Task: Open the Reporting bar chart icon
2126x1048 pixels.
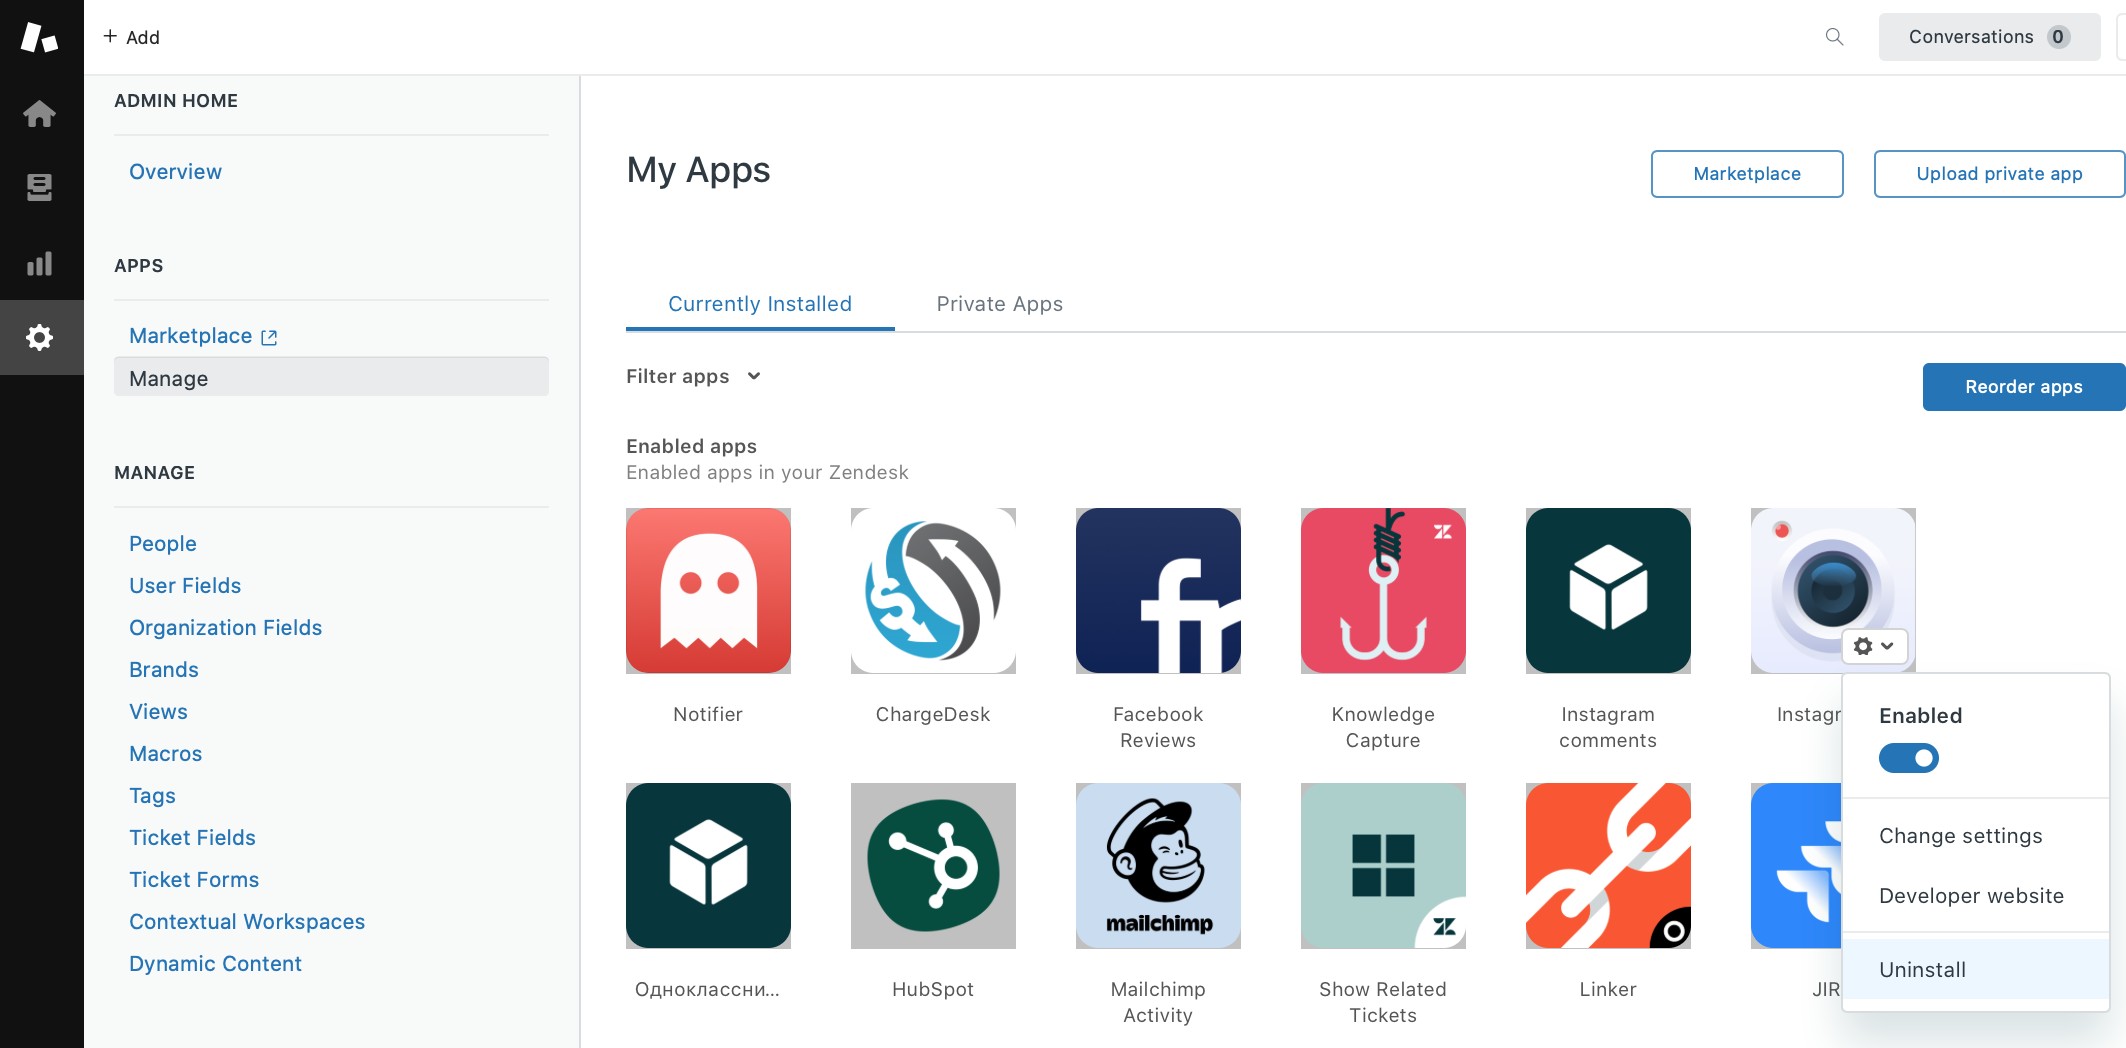Action: 39,263
